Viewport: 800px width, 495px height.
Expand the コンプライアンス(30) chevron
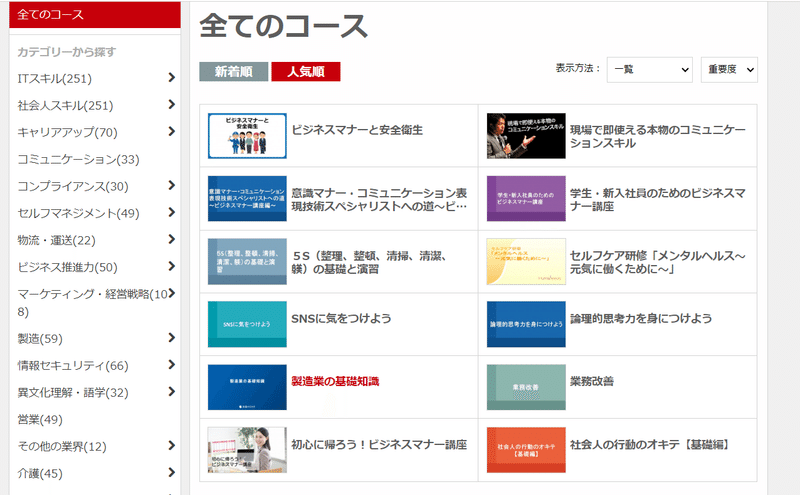[171, 185]
